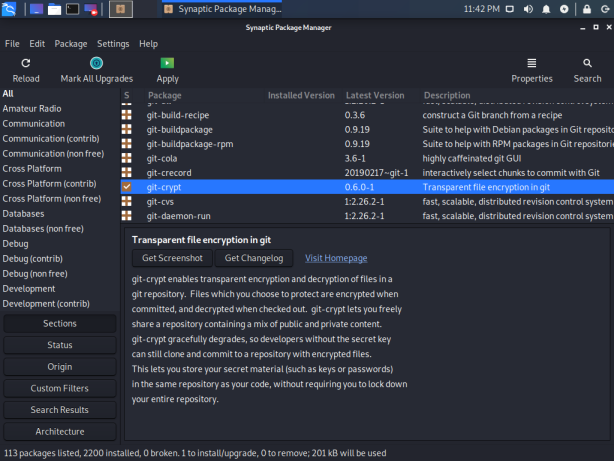Switch to Status filter view

60,345
